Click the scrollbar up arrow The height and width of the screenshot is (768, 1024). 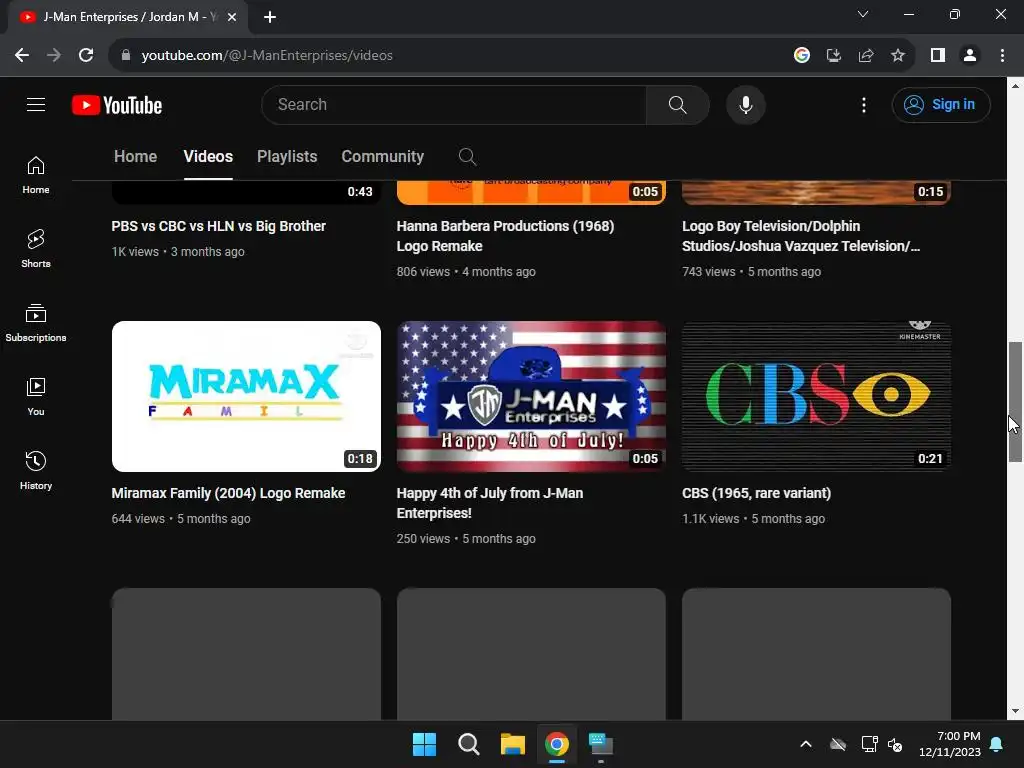tap(1016, 86)
